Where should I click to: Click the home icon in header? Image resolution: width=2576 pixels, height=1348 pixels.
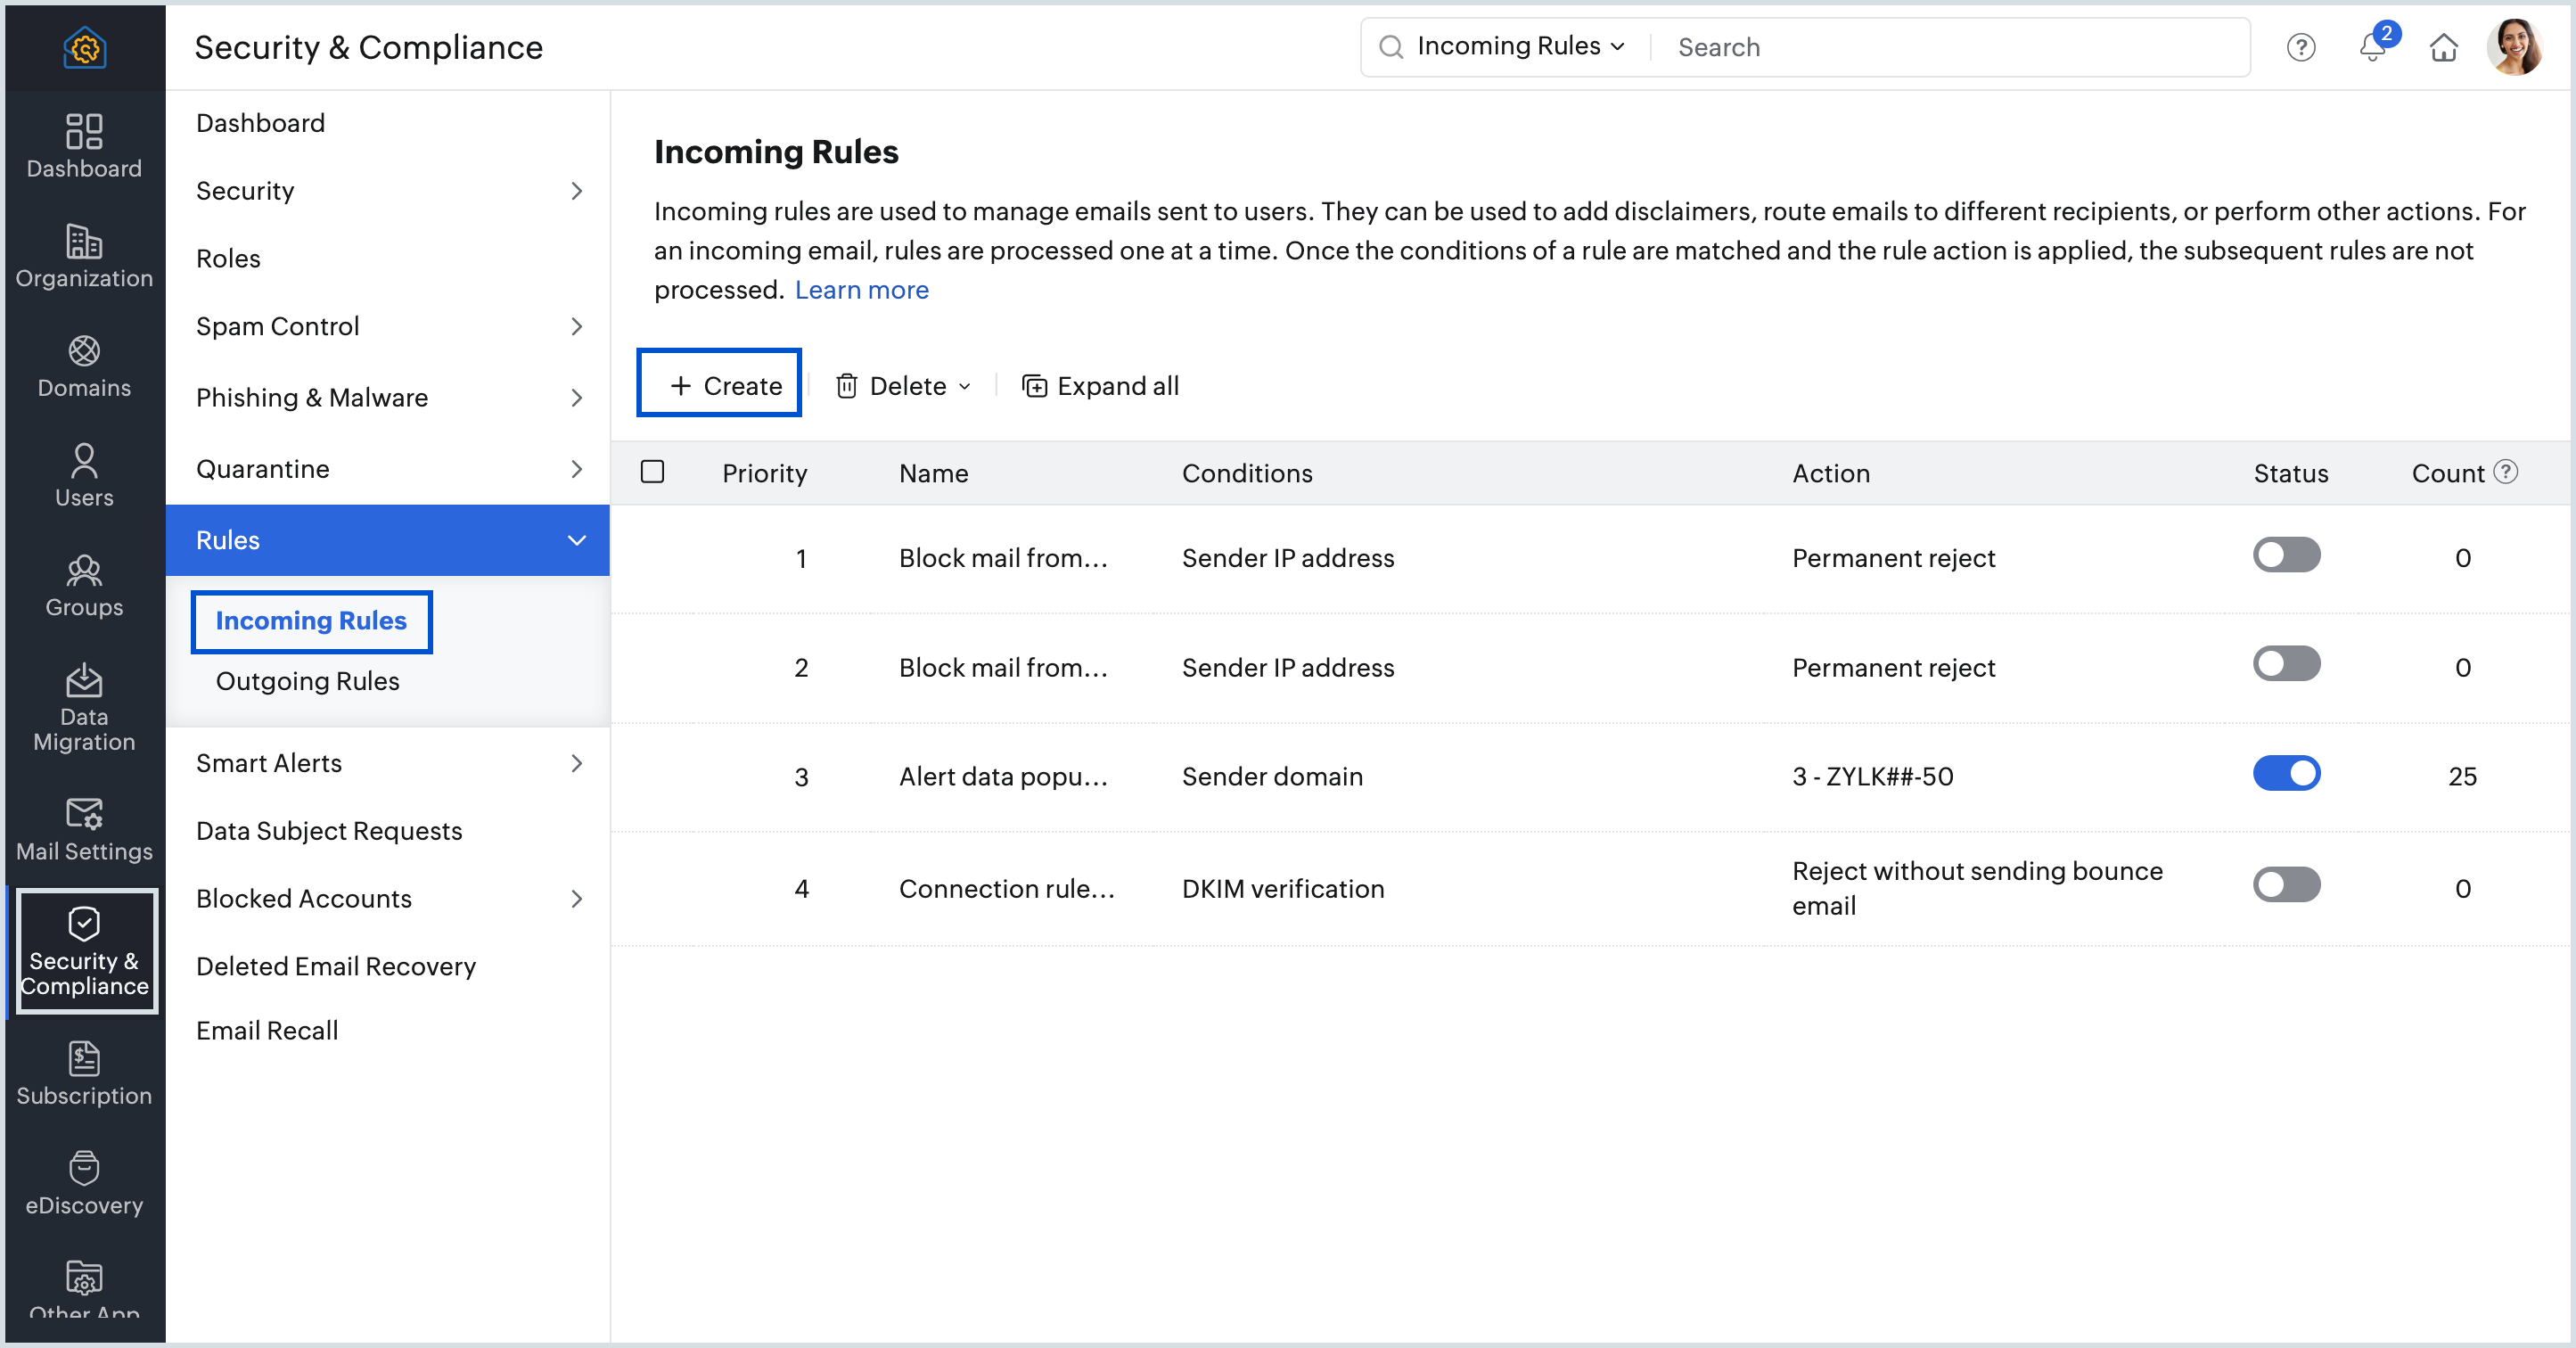tap(2443, 47)
